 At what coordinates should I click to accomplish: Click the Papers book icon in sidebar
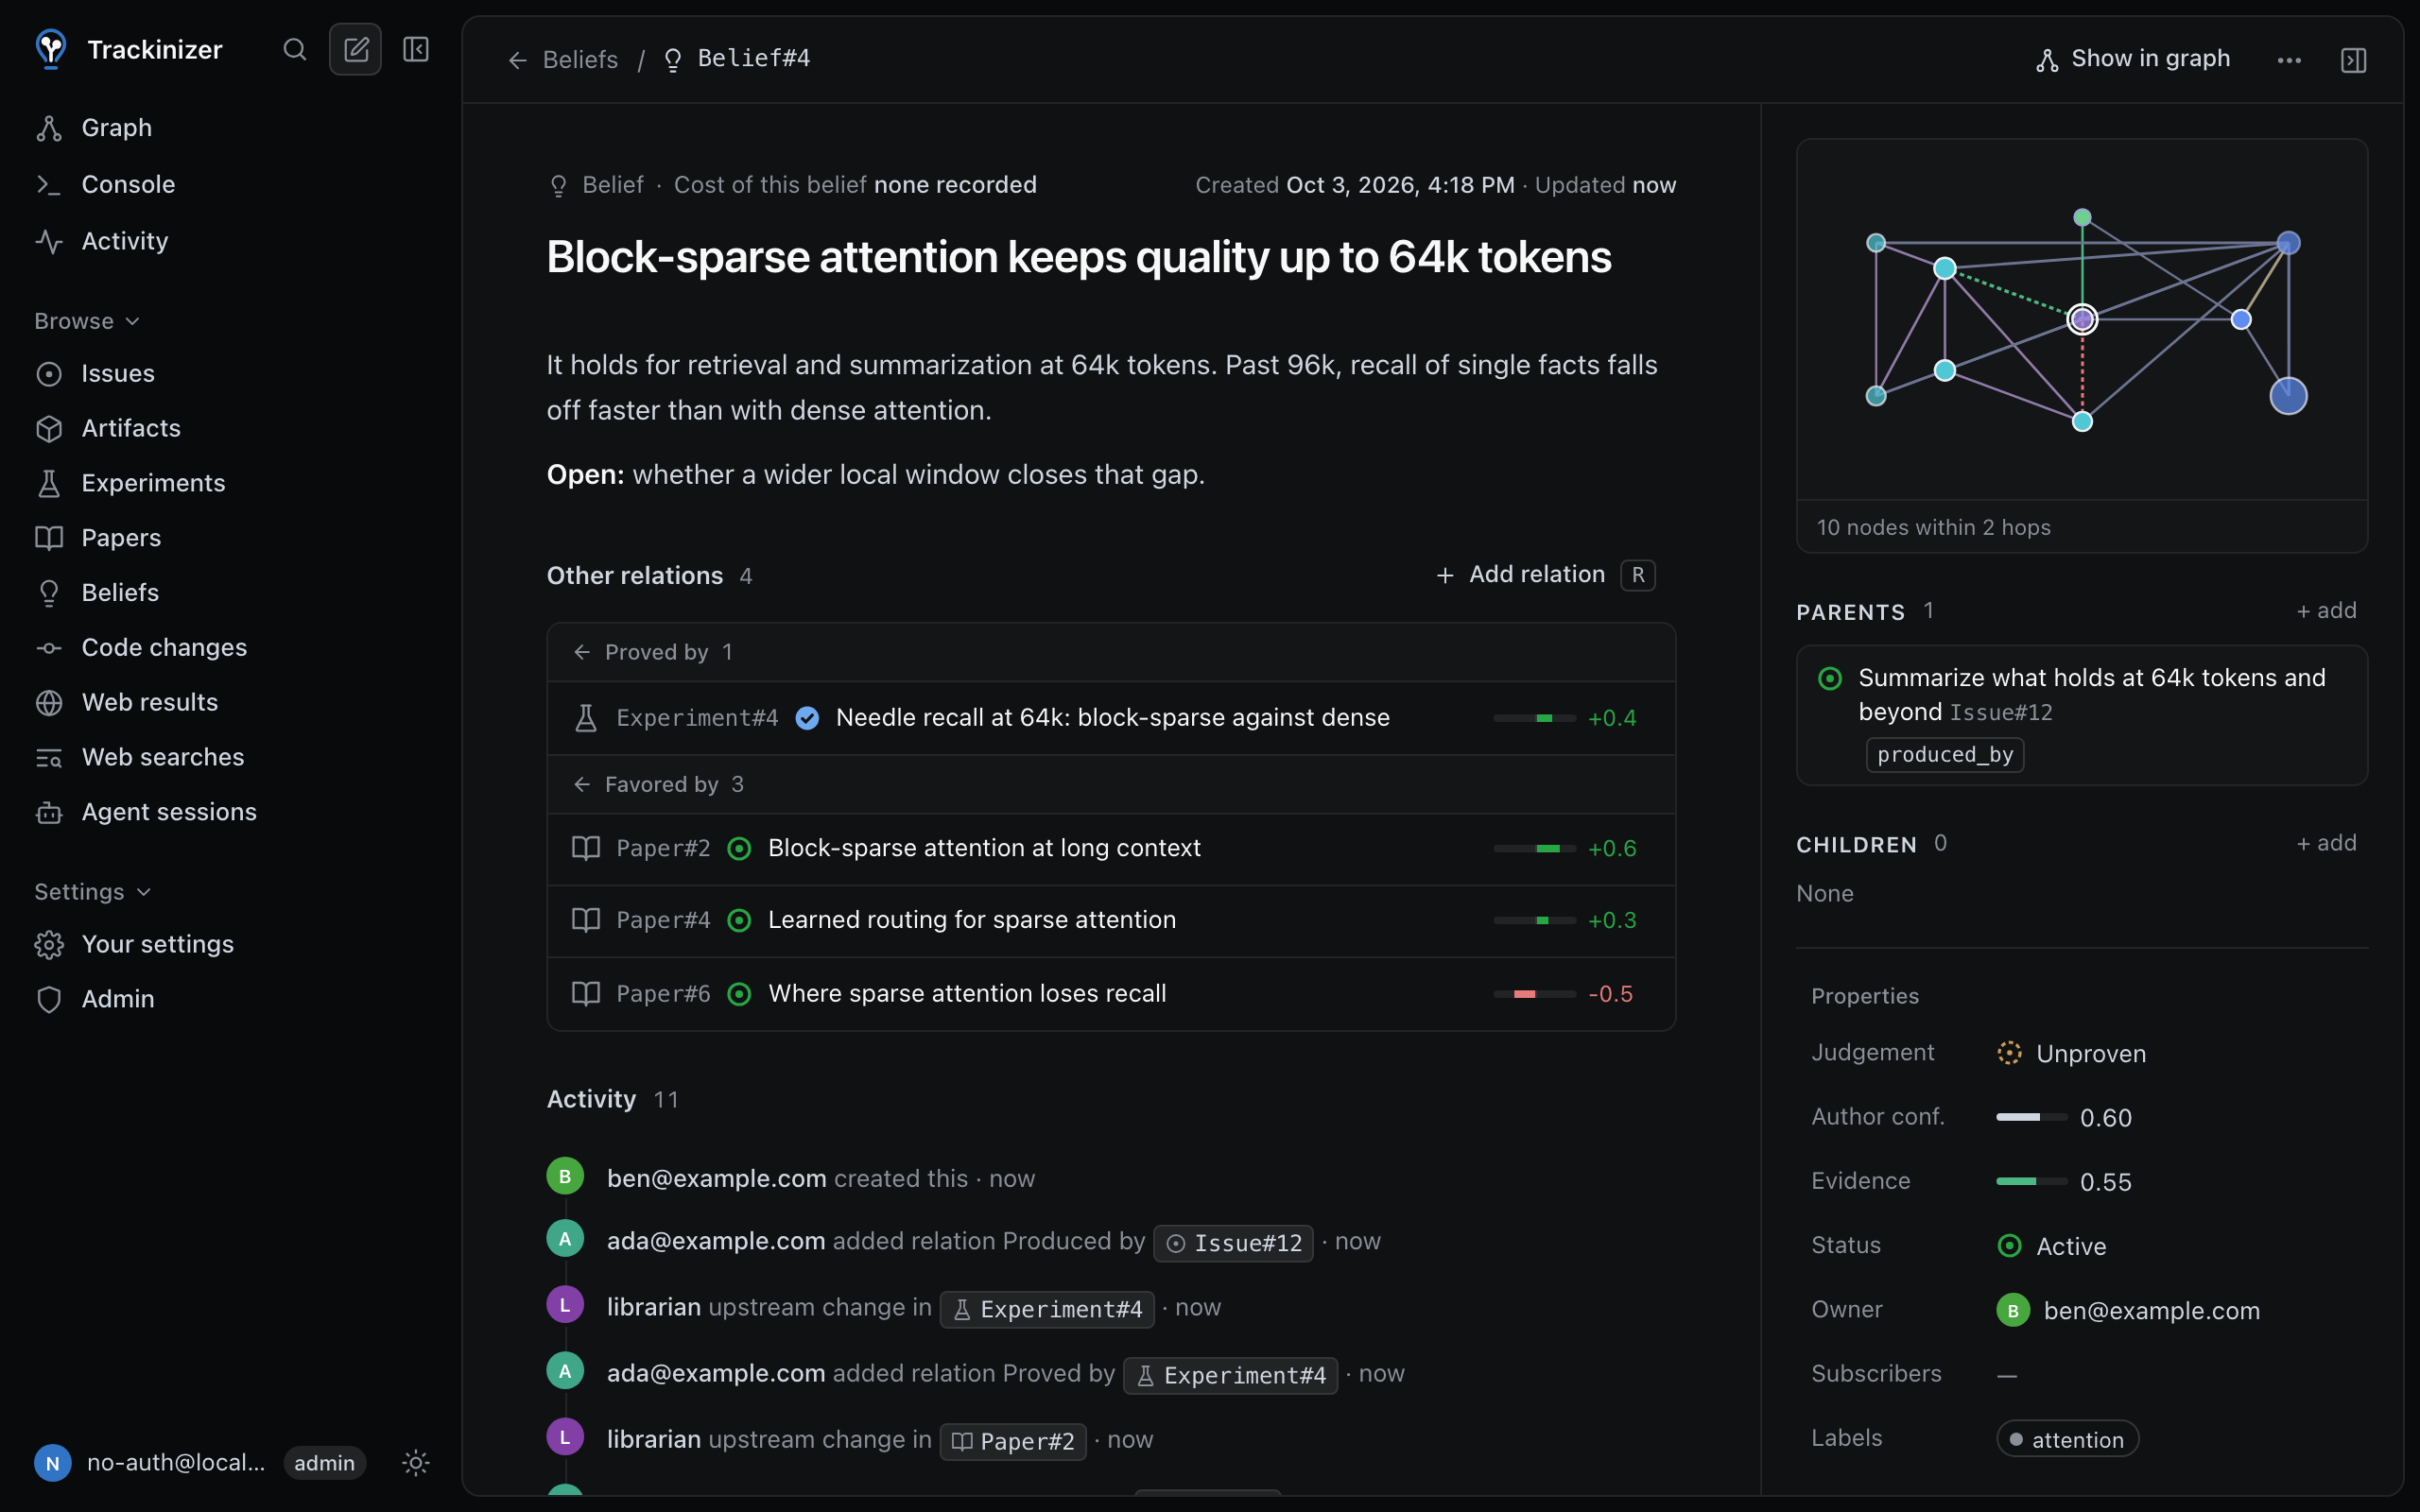pyautogui.click(x=49, y=538)
